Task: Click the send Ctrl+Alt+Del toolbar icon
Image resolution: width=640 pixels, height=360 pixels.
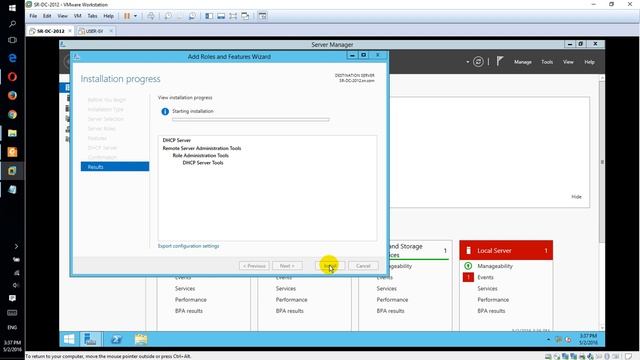Action: (x=151, y=16)
